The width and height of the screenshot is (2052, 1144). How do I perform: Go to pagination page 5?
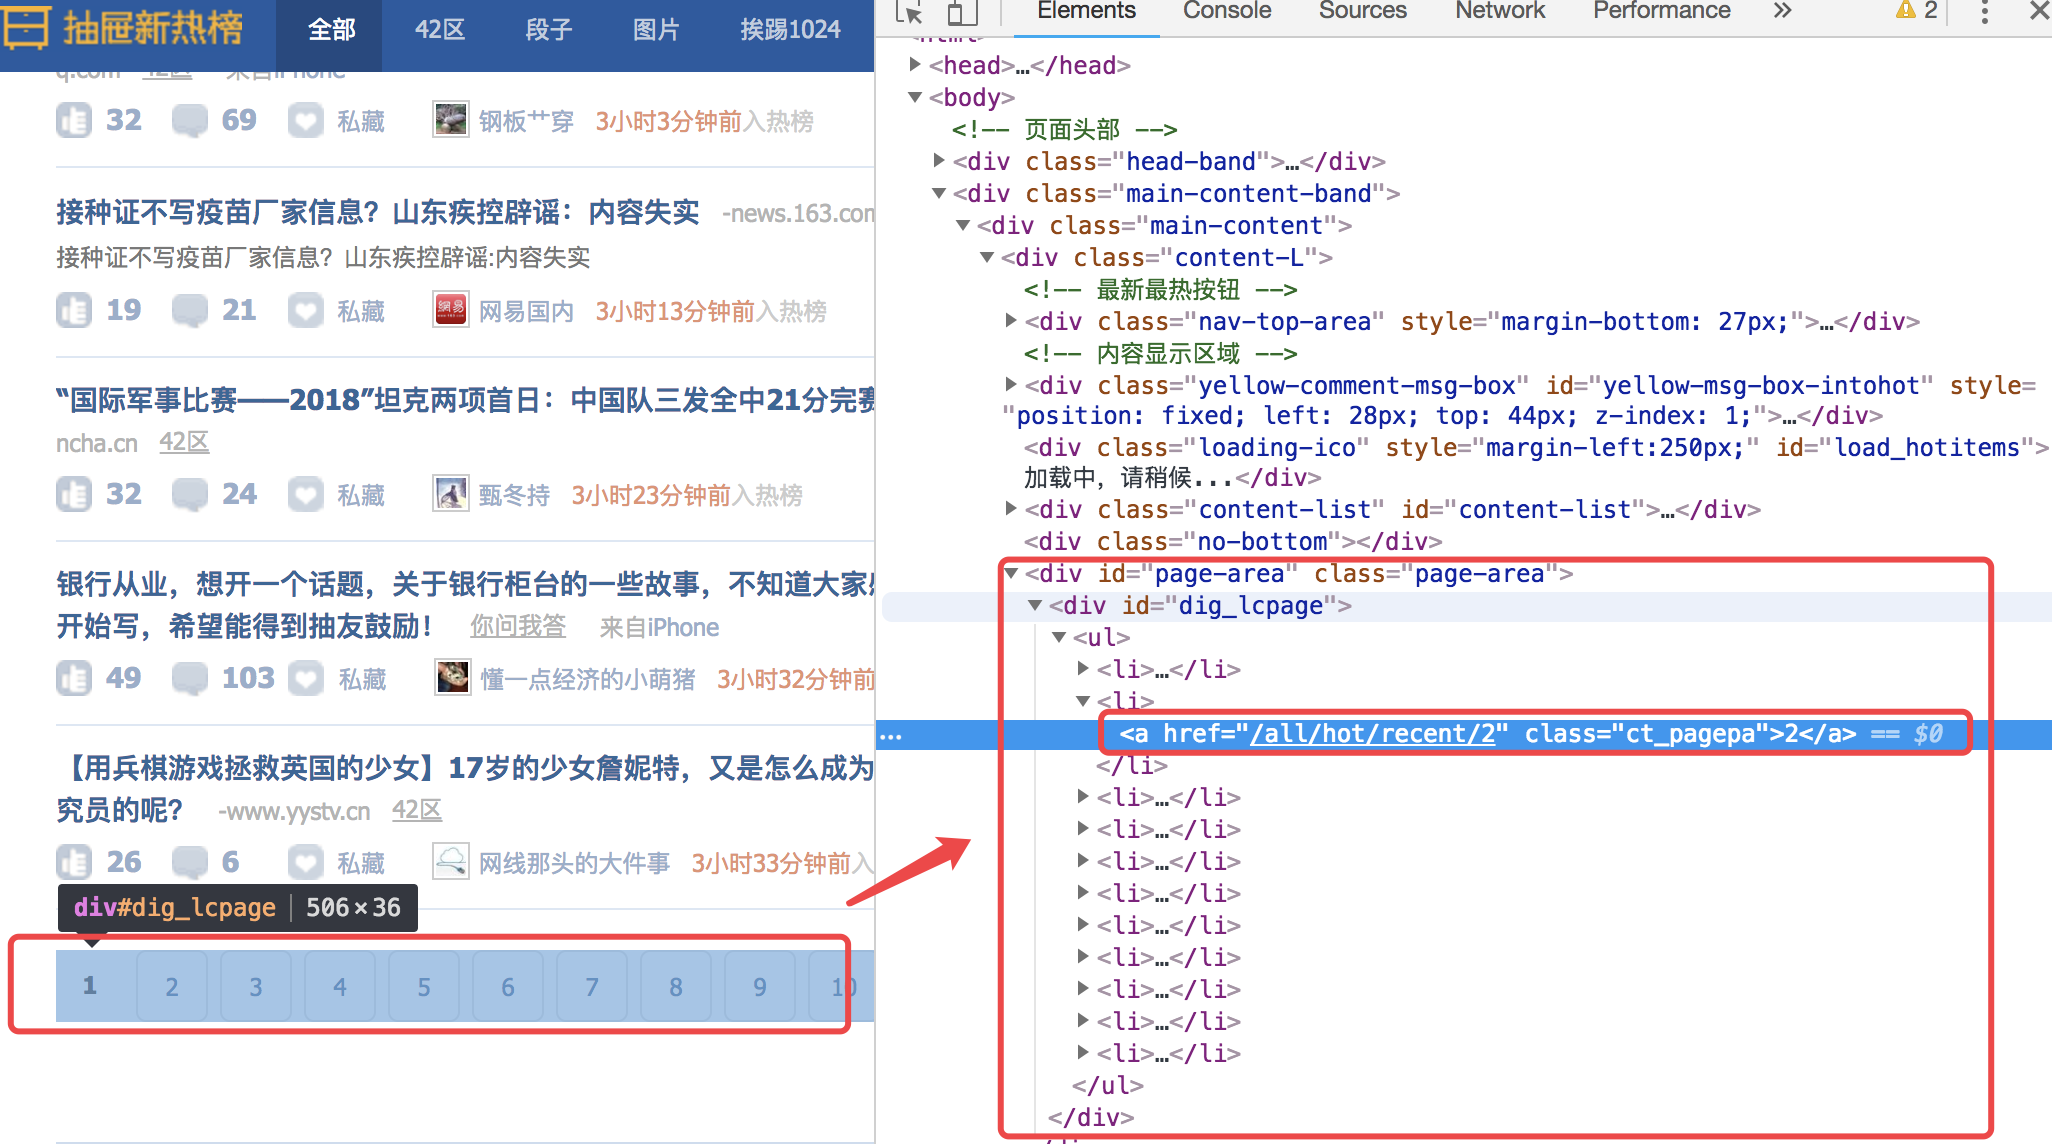pos(424,987)
